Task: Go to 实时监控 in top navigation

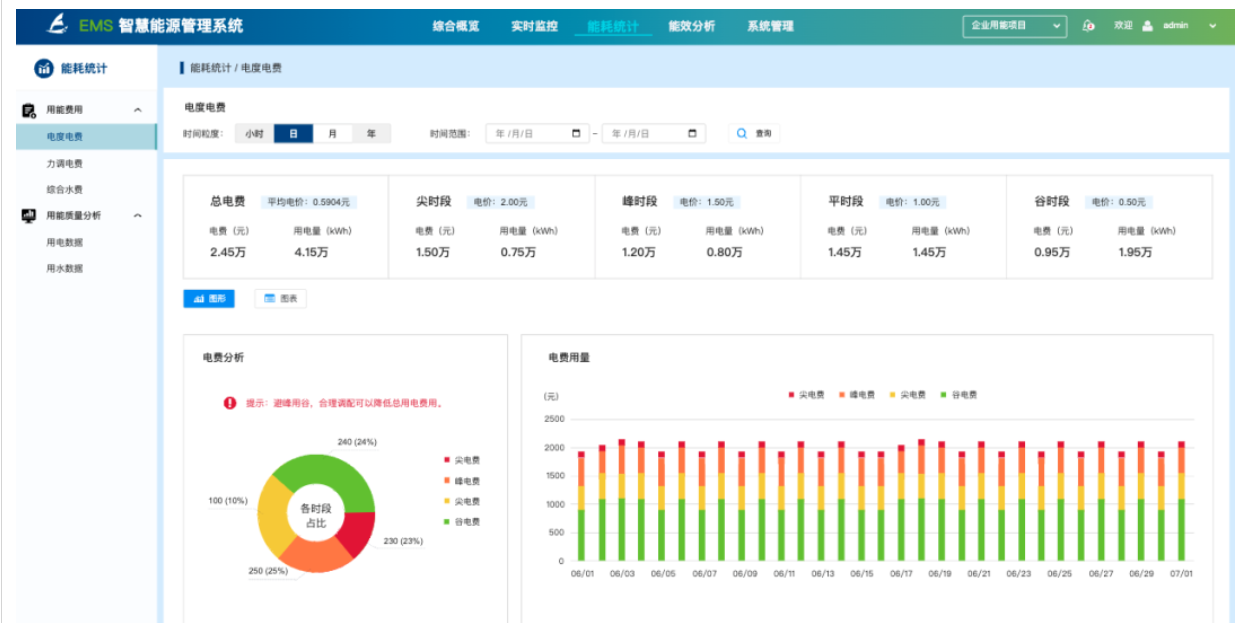Action: coord(534,26)
